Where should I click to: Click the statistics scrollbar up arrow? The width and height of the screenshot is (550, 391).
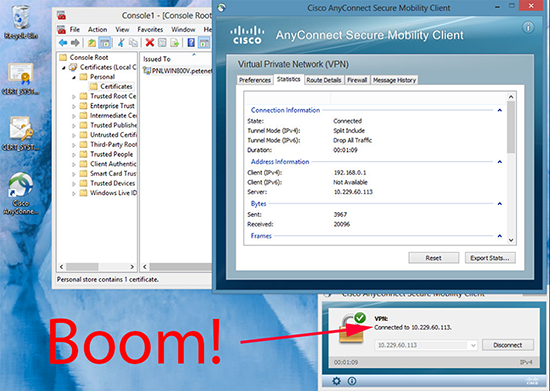(x=511, y=97)
